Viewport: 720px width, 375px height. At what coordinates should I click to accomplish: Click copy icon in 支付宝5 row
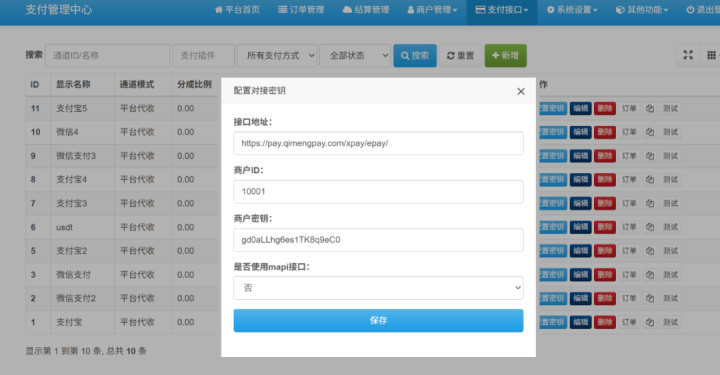tap(650, 108)
